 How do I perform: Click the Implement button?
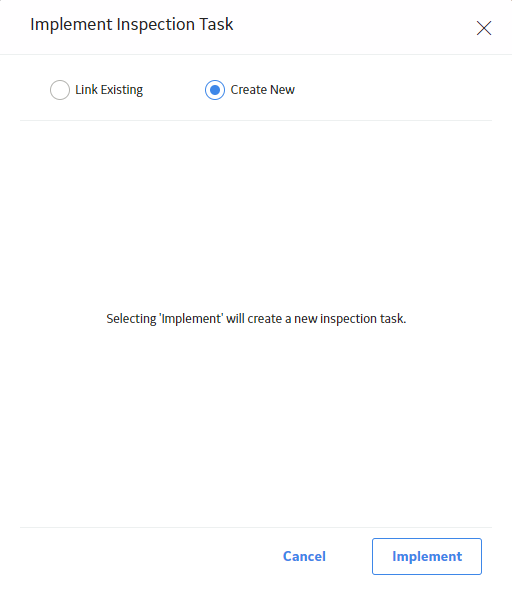427,556
